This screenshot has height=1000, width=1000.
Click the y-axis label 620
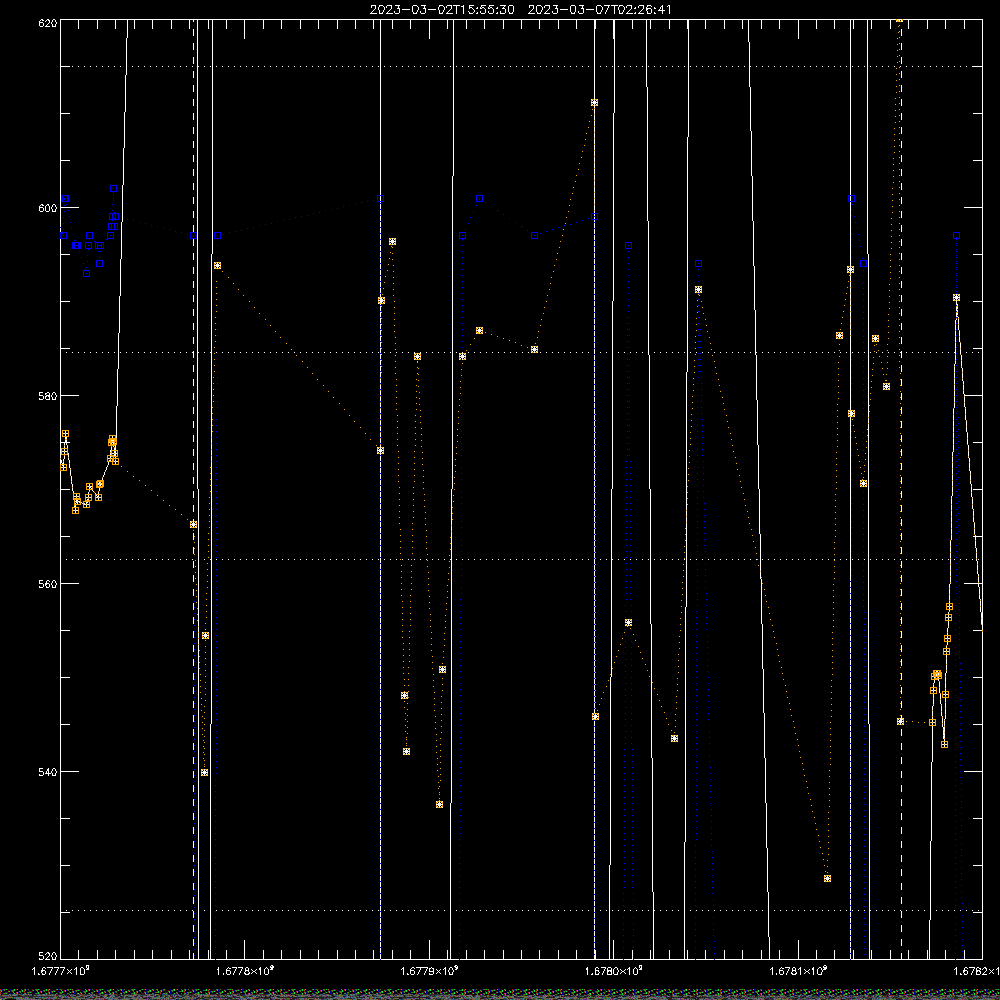coord(48,23)
